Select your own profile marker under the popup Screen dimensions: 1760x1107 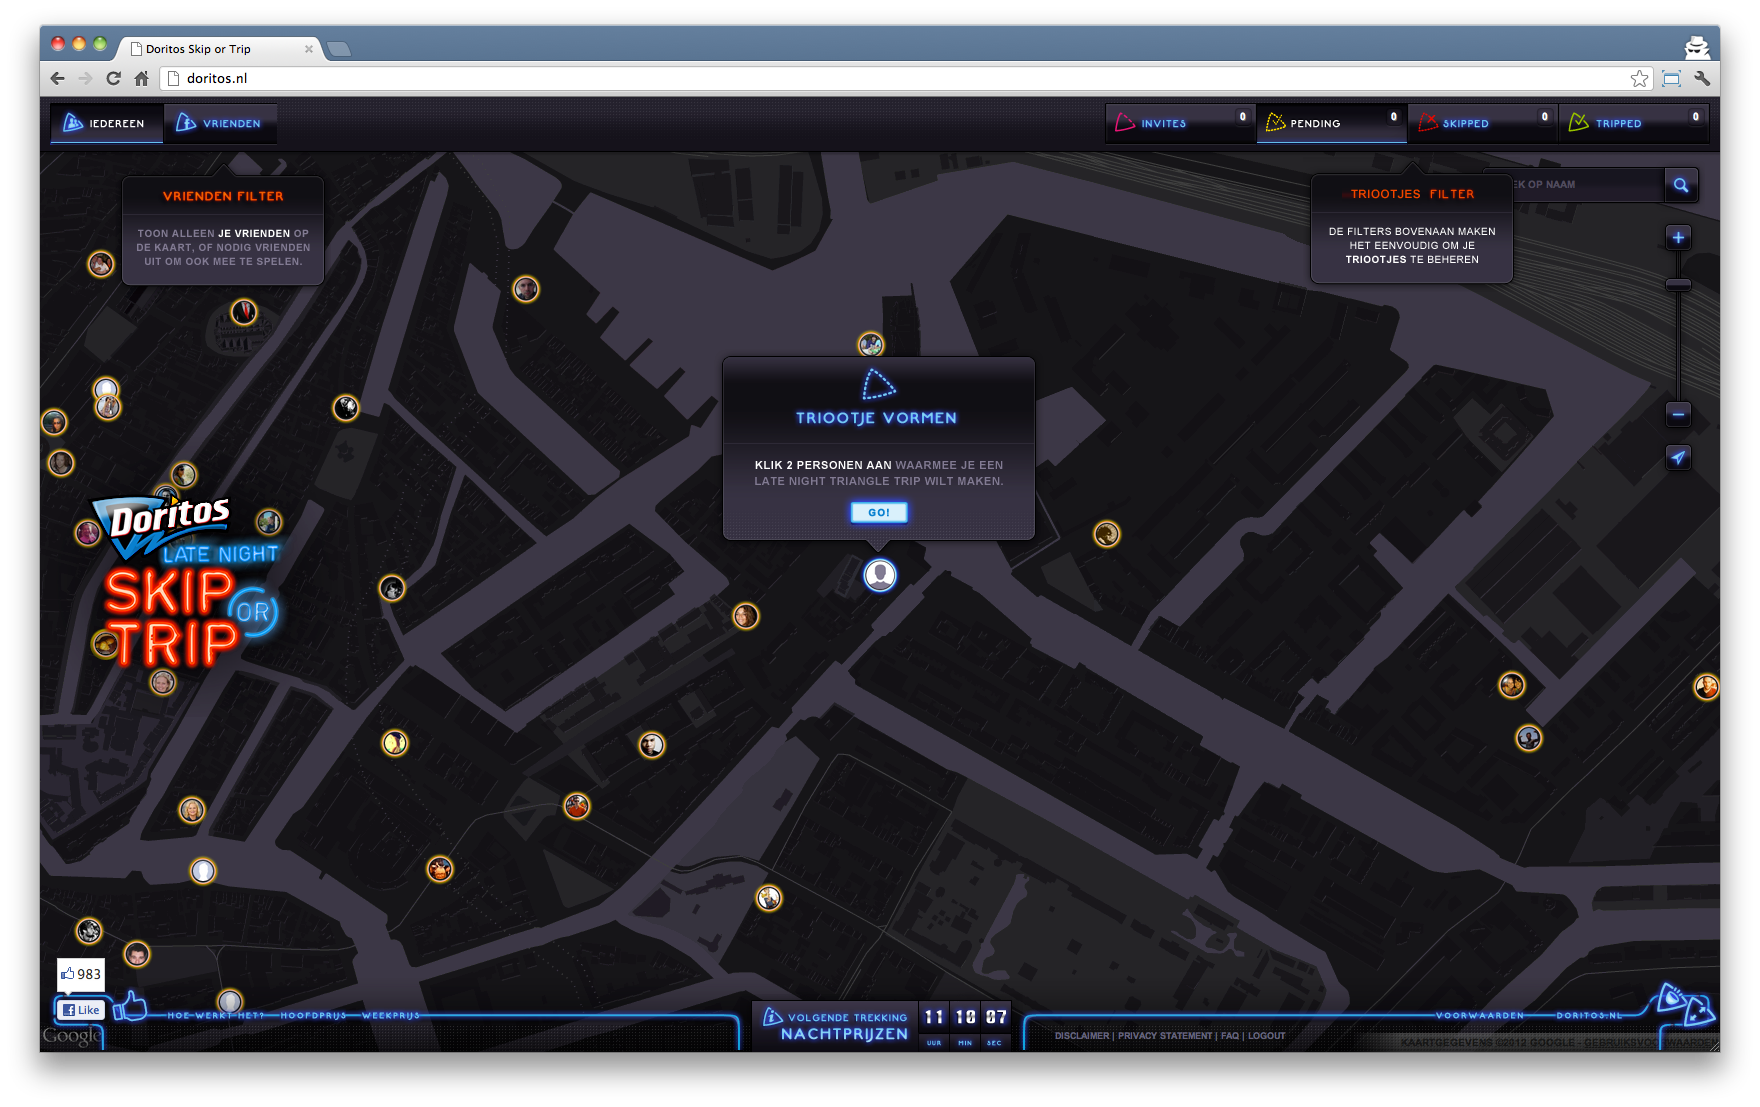point(880,575)
